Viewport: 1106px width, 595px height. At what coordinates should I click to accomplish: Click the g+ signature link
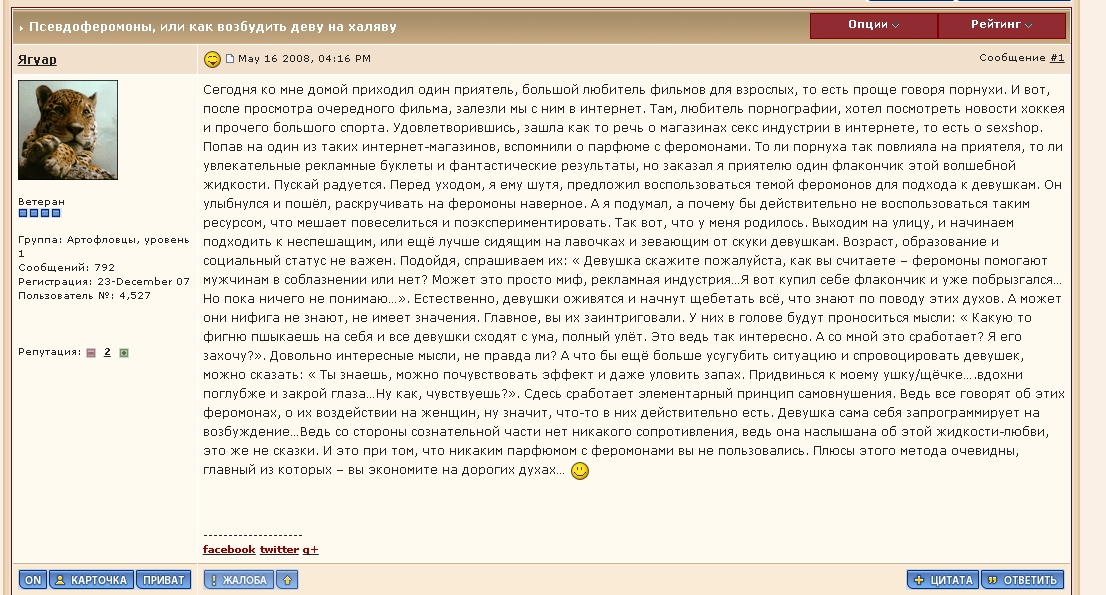pos(310,549)
